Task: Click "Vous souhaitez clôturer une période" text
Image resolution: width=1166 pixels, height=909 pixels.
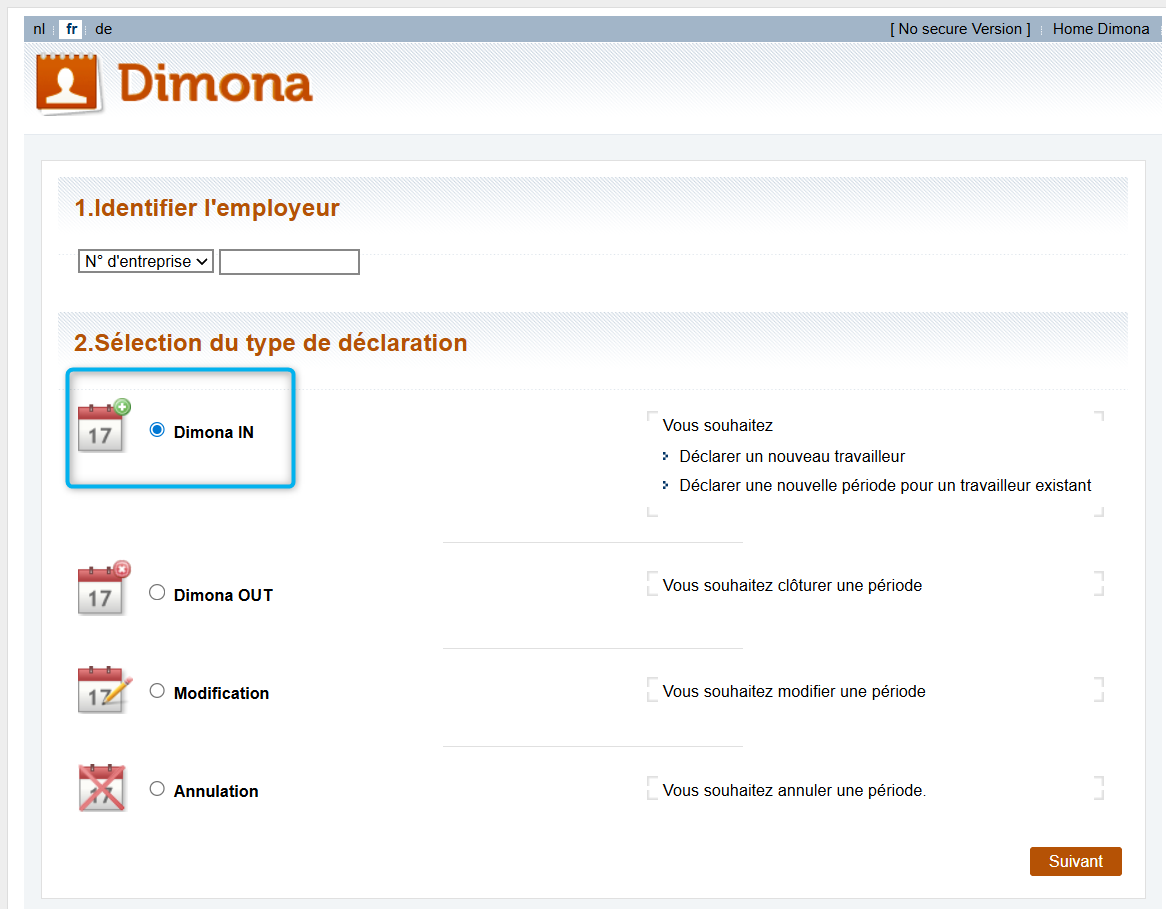Action: 792,585
